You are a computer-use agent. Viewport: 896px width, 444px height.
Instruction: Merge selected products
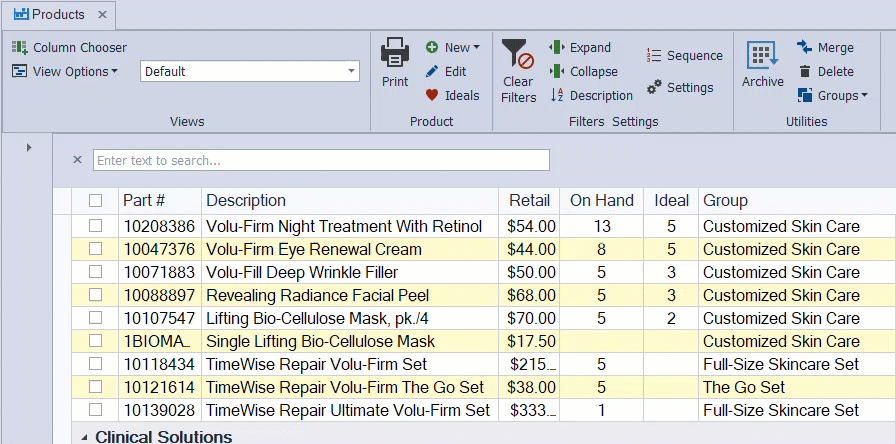pos(825,47)
